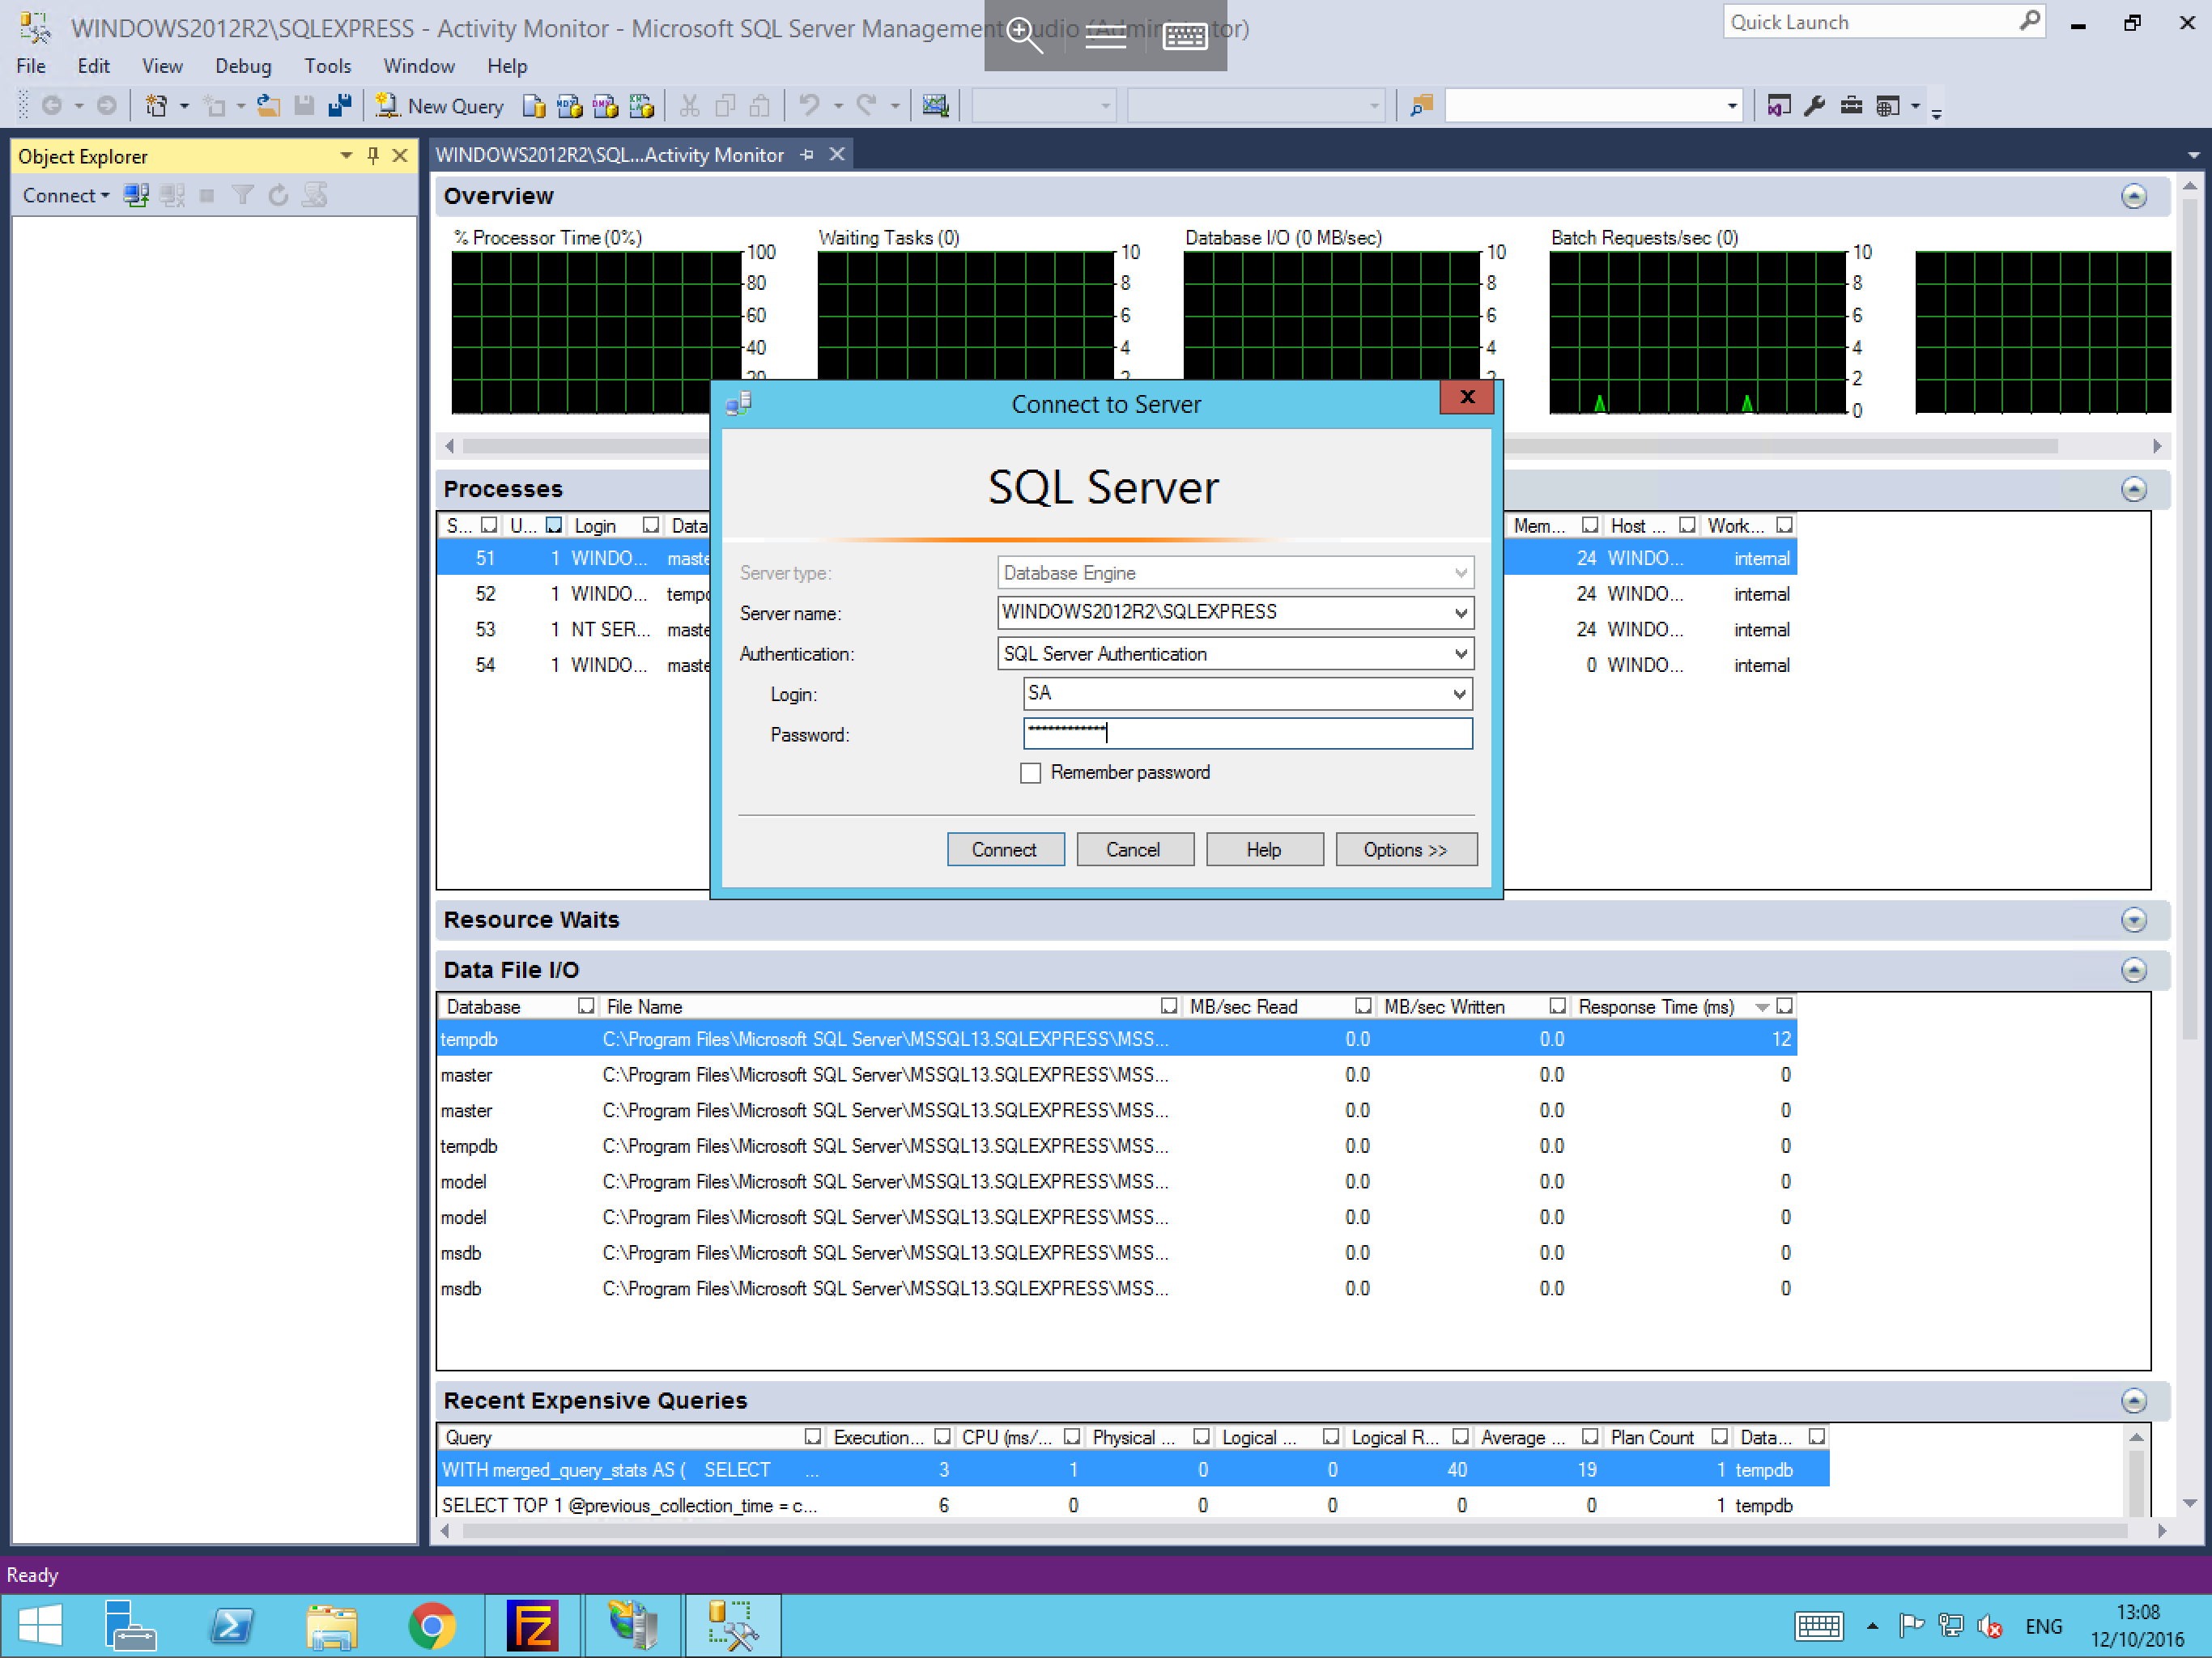
Task: Click the touch keyboard icon in system tray
Action: coord(1819,1627)
